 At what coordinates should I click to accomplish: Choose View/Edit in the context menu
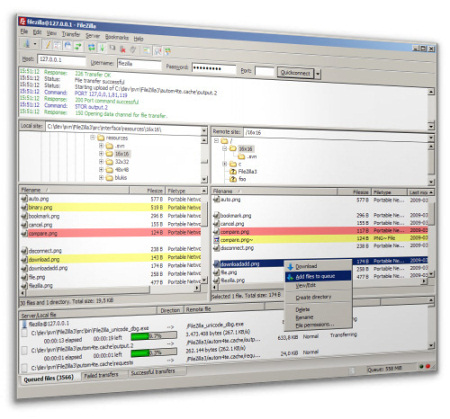(318, 286)
